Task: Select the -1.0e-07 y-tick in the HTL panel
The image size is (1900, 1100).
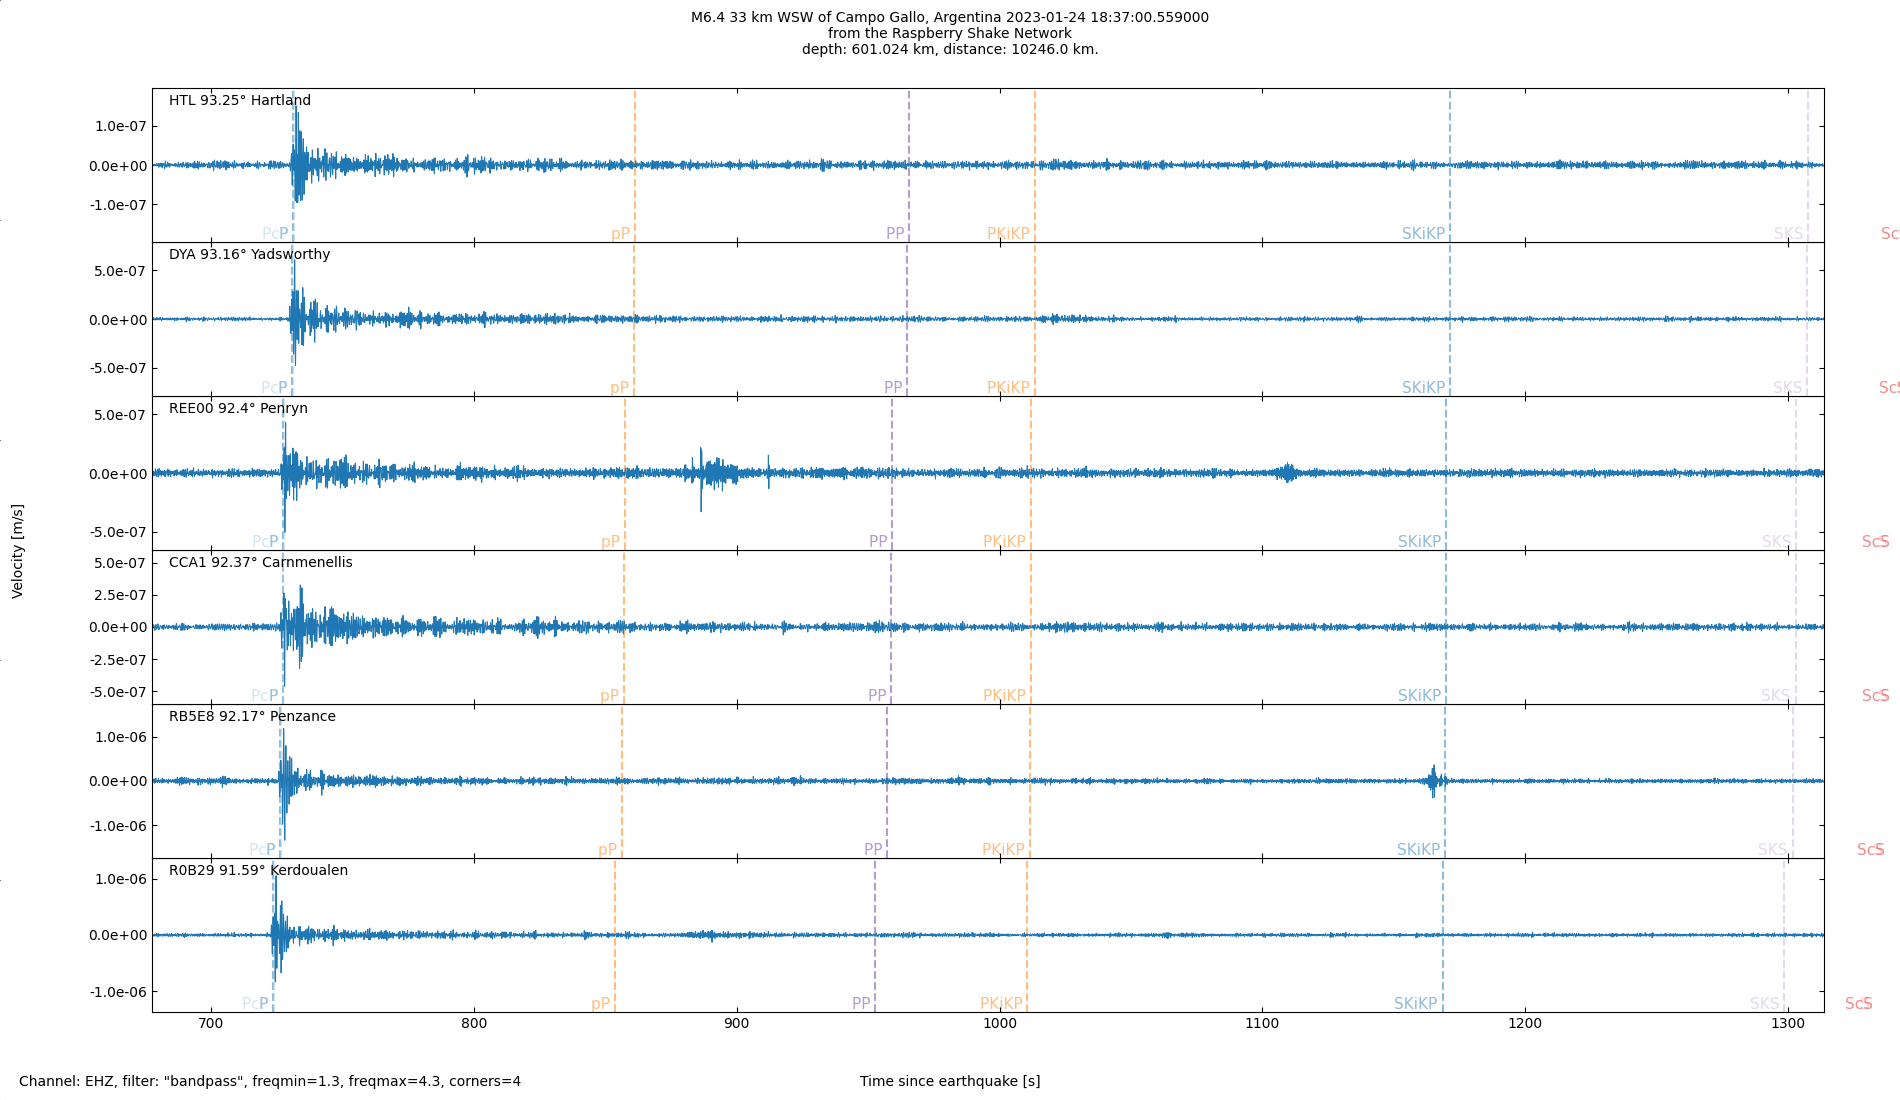Action: tap(118, 205)
